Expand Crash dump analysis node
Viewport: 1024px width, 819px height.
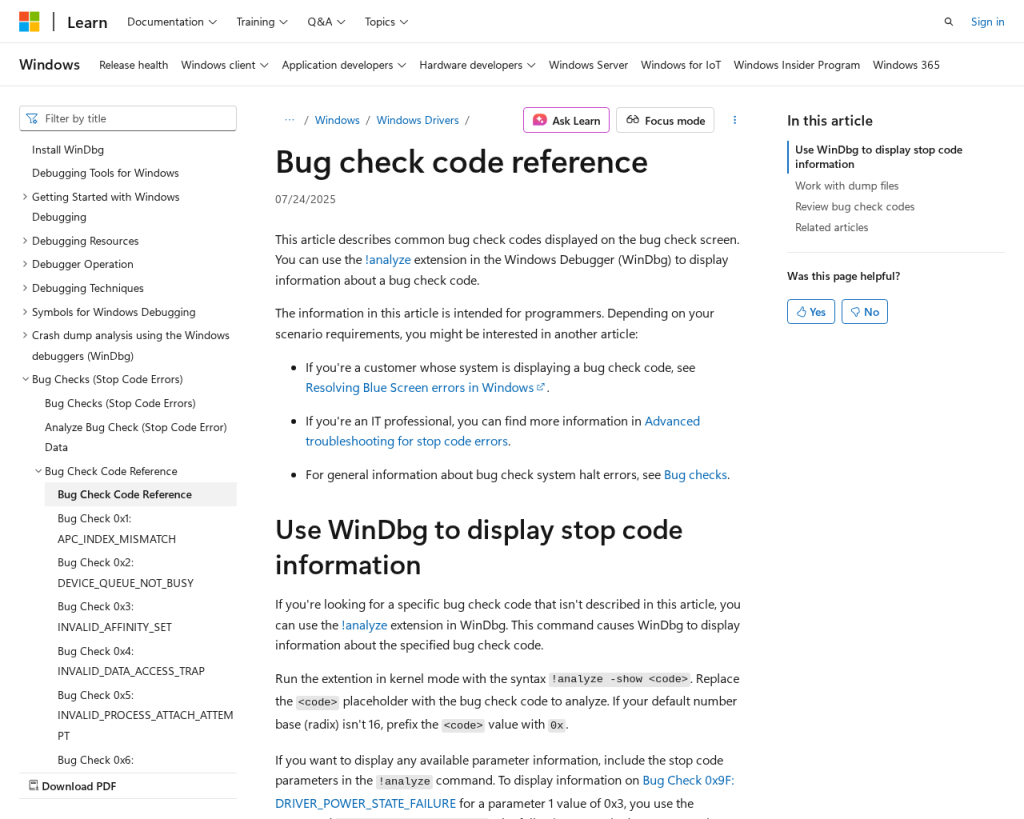(25, 335)
